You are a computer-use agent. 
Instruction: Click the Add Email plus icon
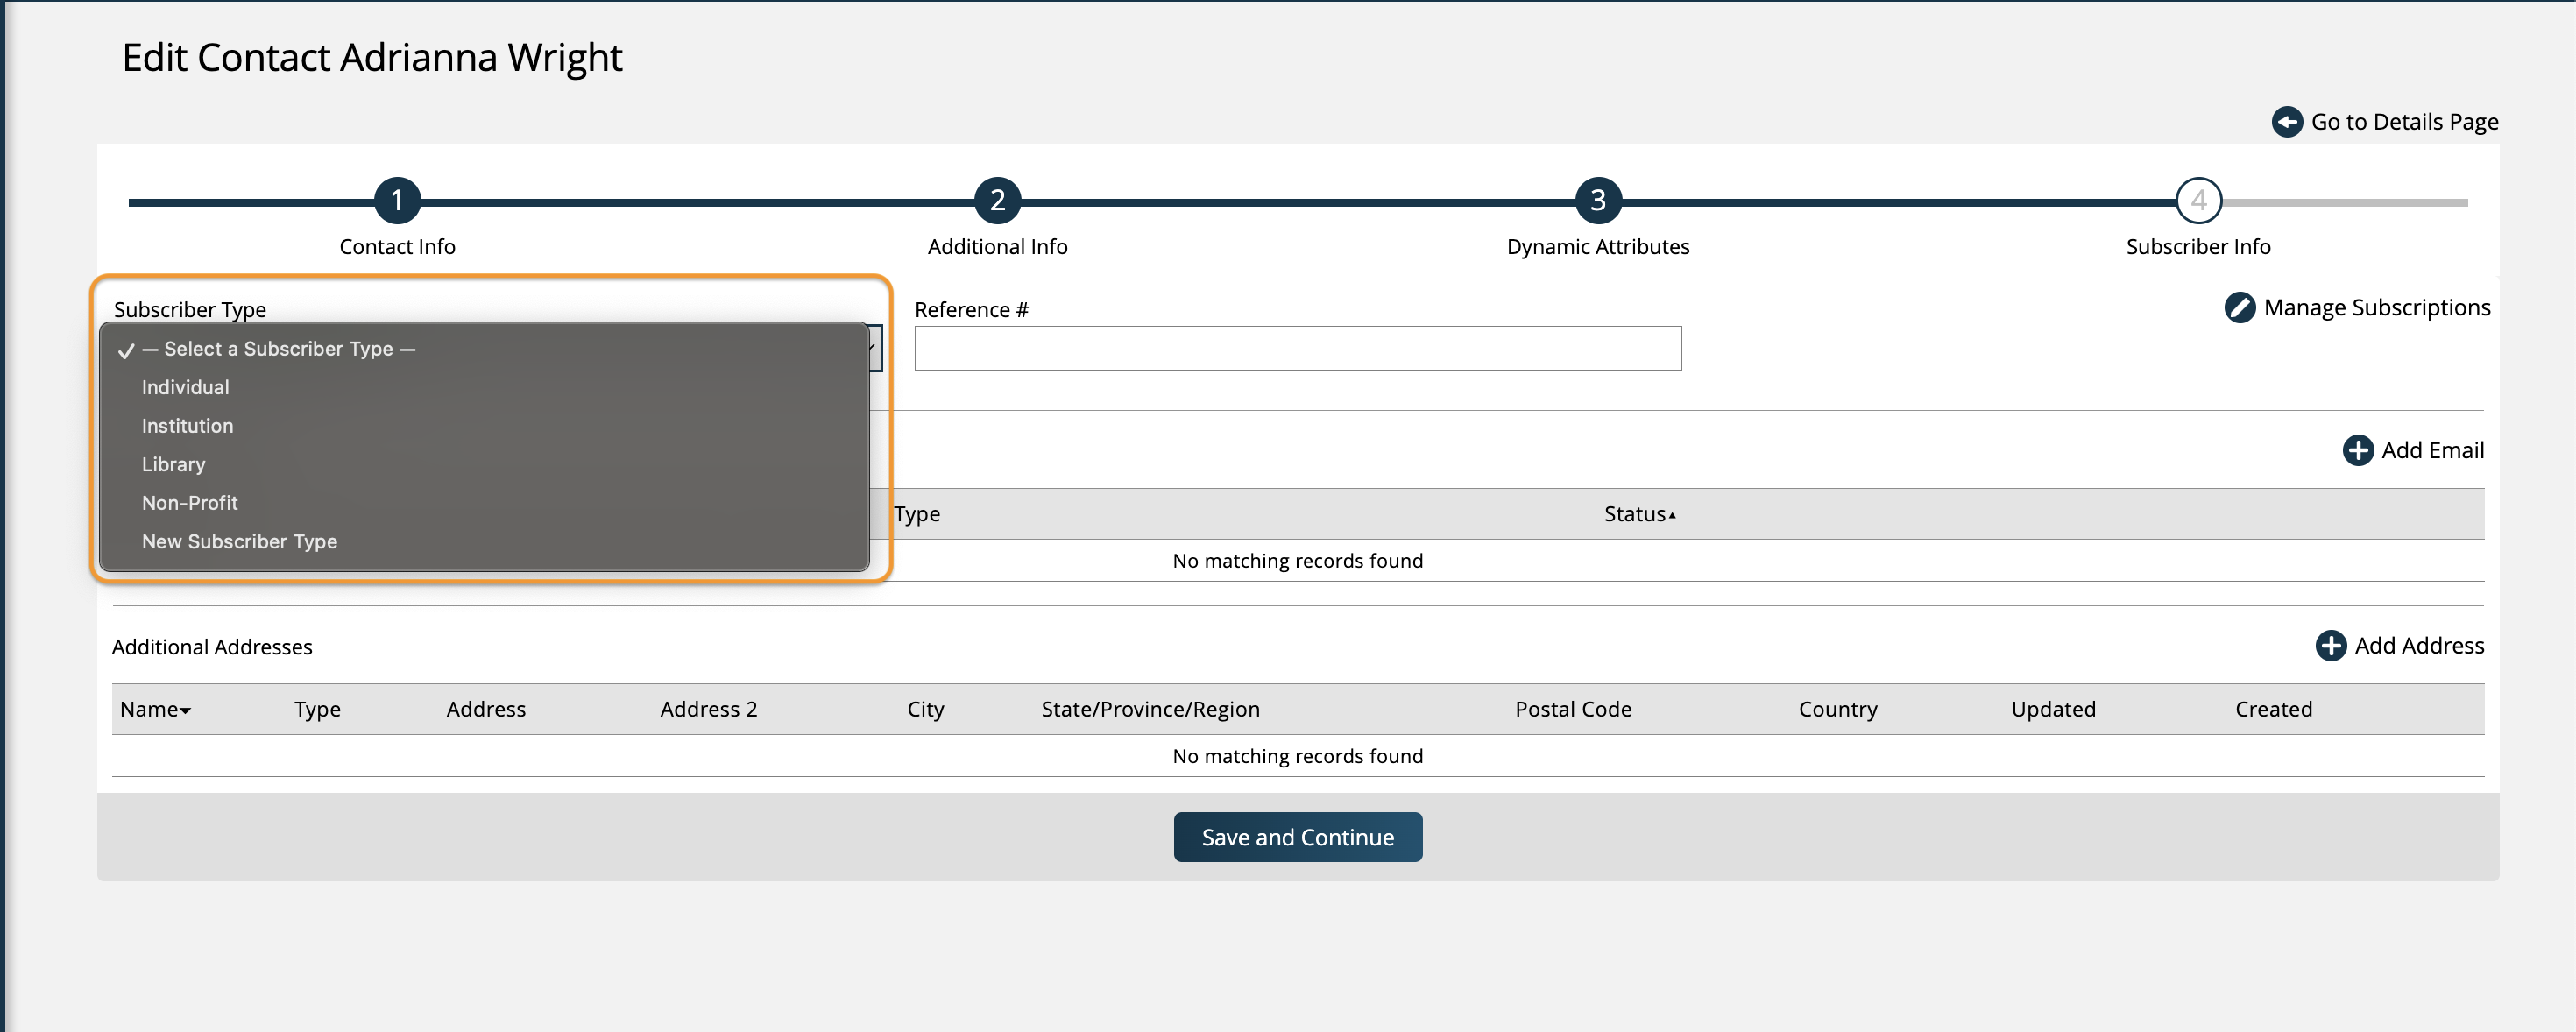coord(2357,450)
